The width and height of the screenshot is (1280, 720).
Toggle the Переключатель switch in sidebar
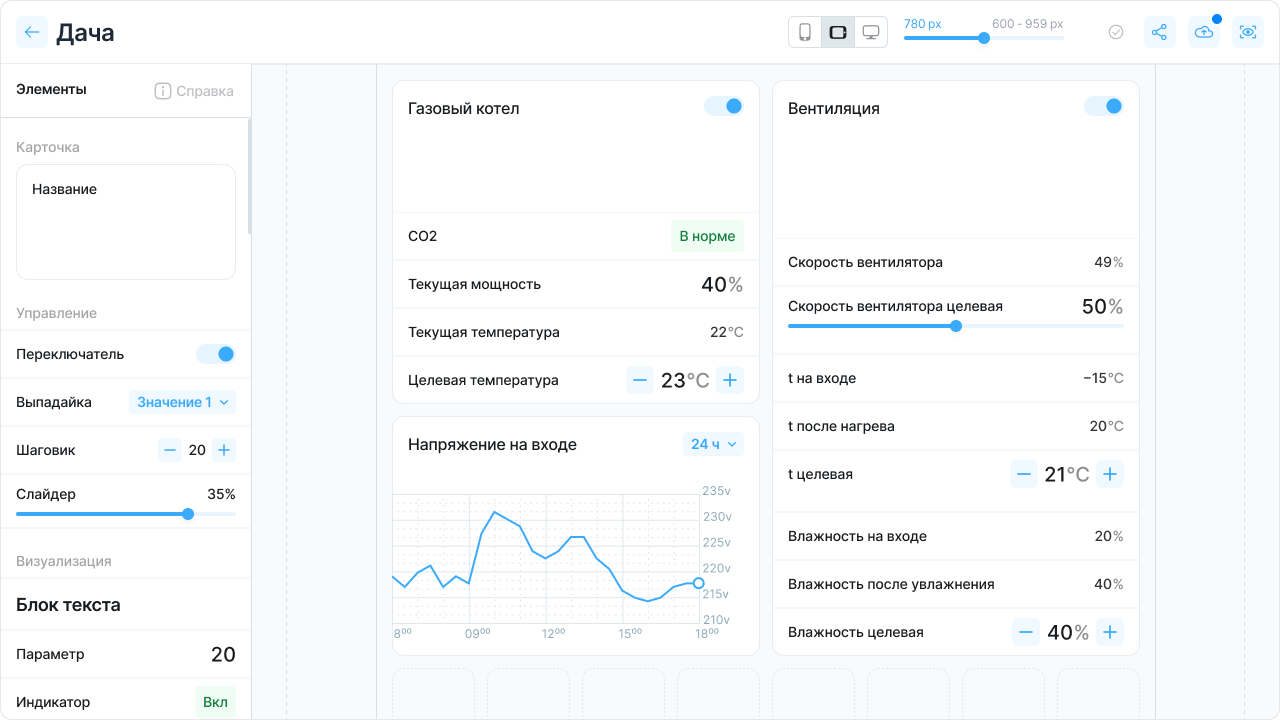(216, 354)
